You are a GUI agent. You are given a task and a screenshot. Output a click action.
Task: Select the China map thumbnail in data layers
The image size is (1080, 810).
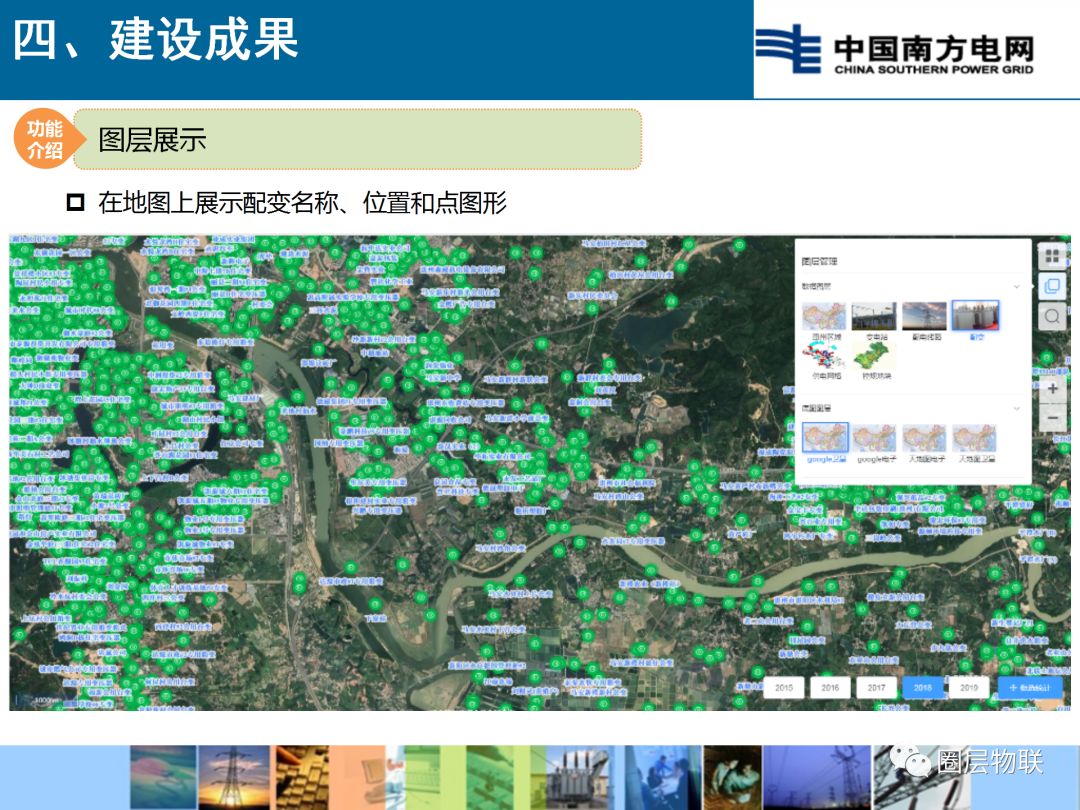(x=824, y=316)
